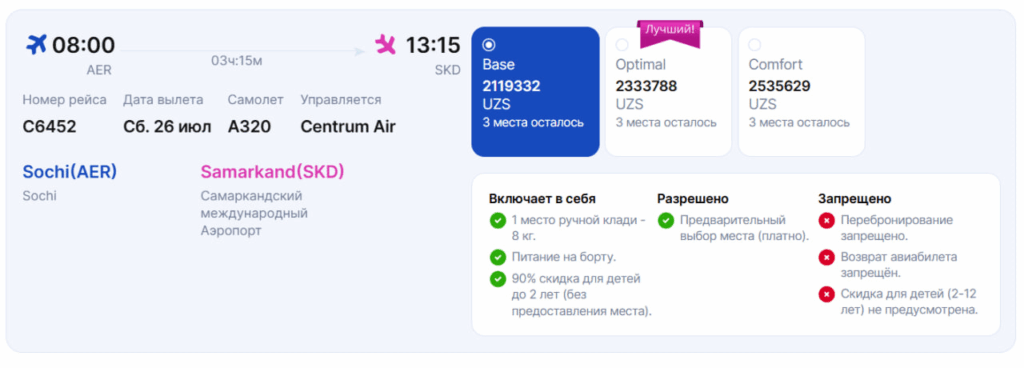The height and width of the screenshot is (368, 1024).
Task: Click the blue departure airplane icon
Action: pyautogui.click(x=37, y=44)
